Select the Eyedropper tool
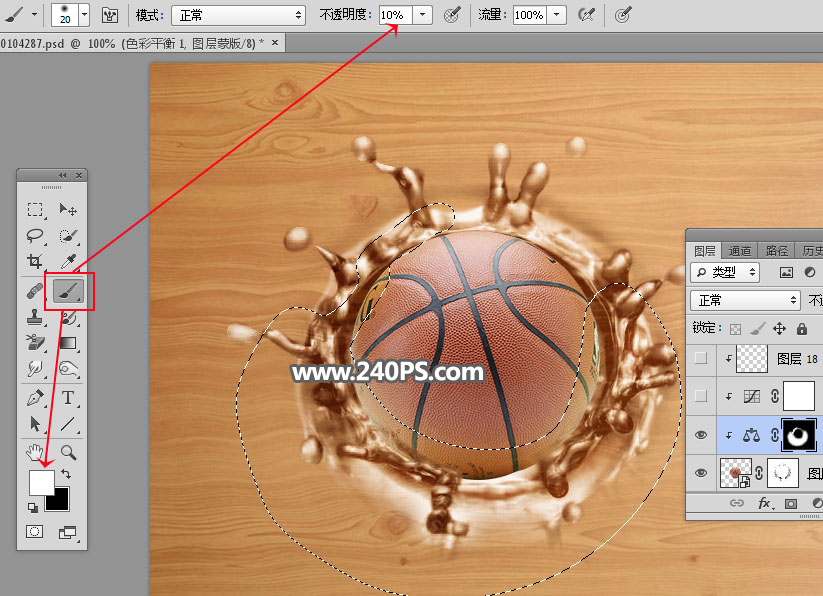Image resolution: width=823 pixels, height=596 pixels. pyautogui.click(x=68, y=261)
